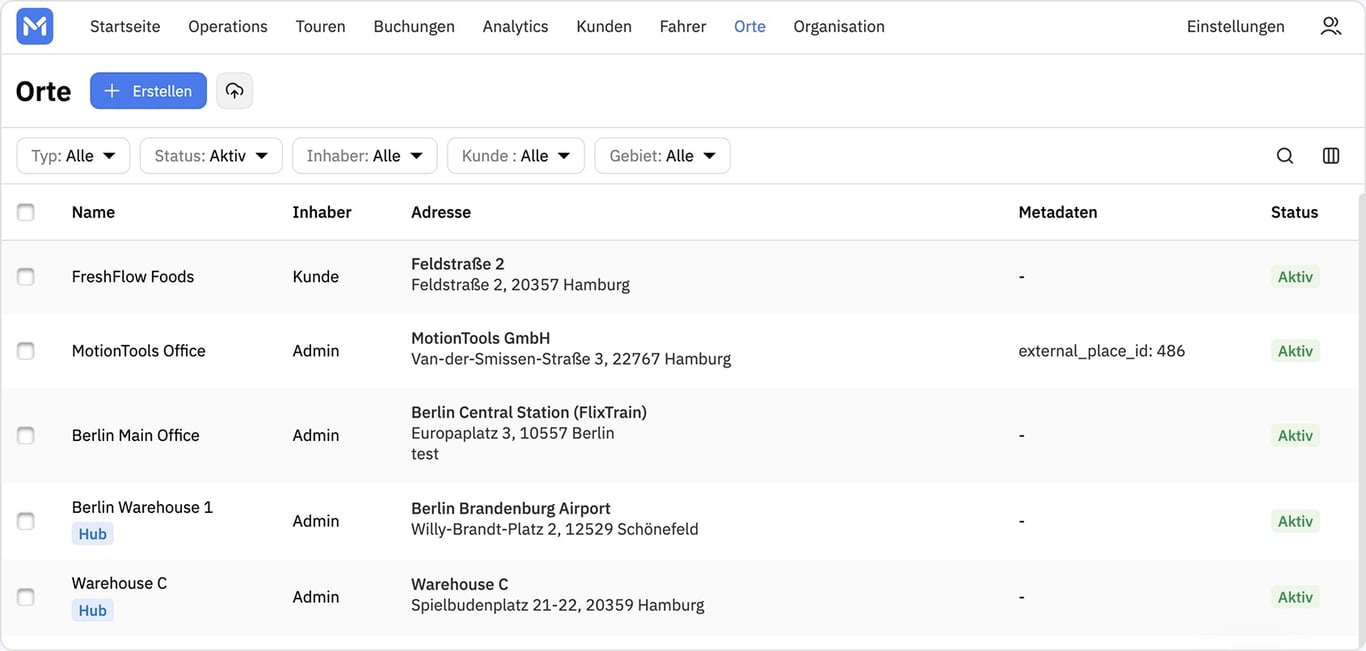Open the Warehouse C place name

pyautogui.click(x=119, y=583)
